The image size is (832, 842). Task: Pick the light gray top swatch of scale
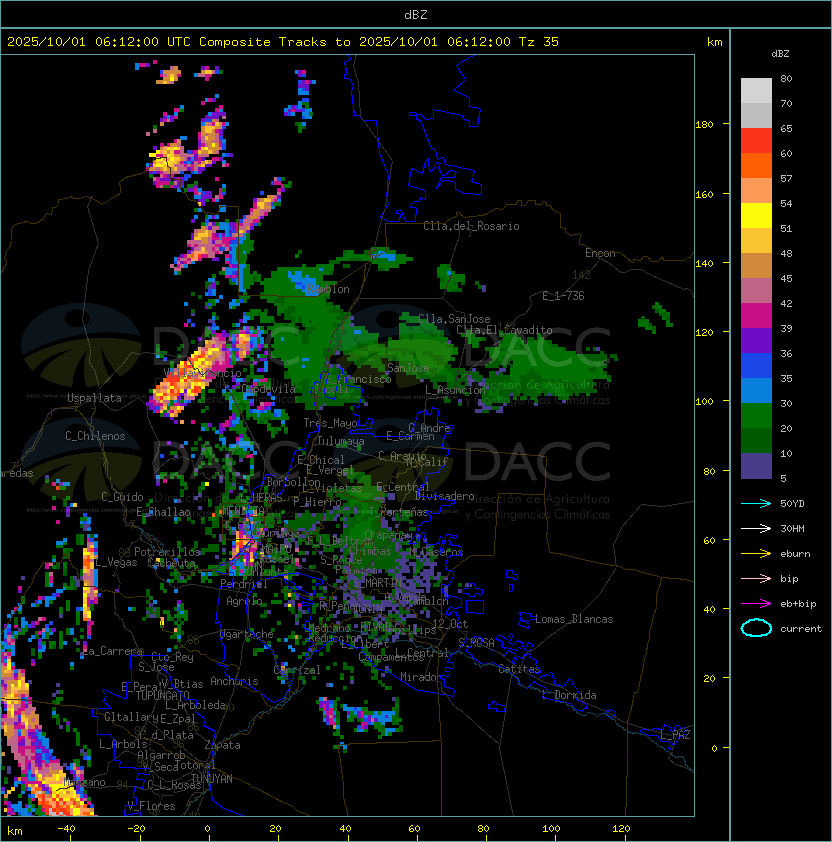pyautogui.click(x=756, y=91)
